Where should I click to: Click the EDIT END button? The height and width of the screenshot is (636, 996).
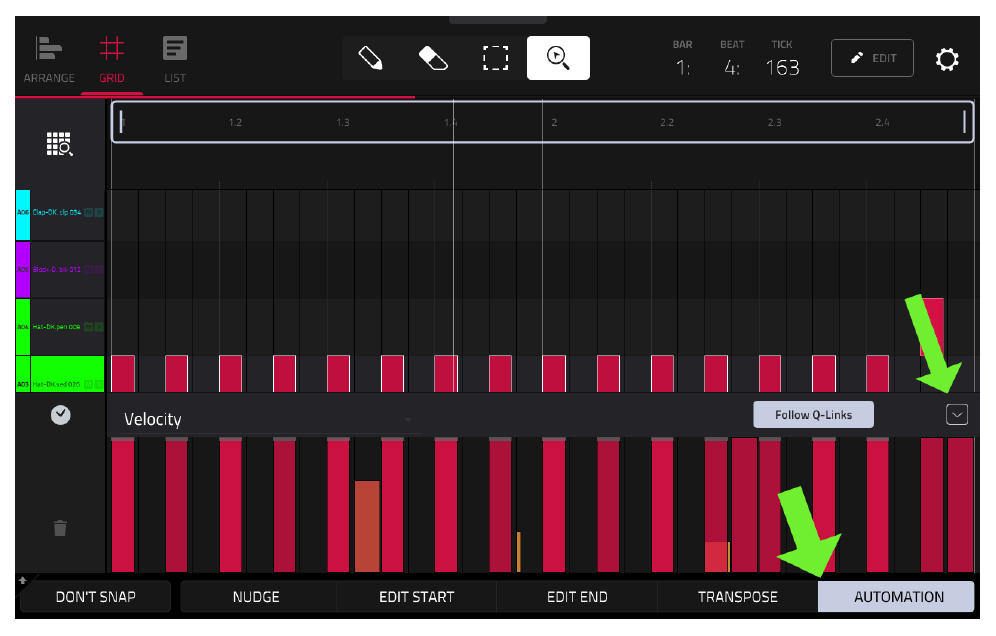click(x=577, y=597)
